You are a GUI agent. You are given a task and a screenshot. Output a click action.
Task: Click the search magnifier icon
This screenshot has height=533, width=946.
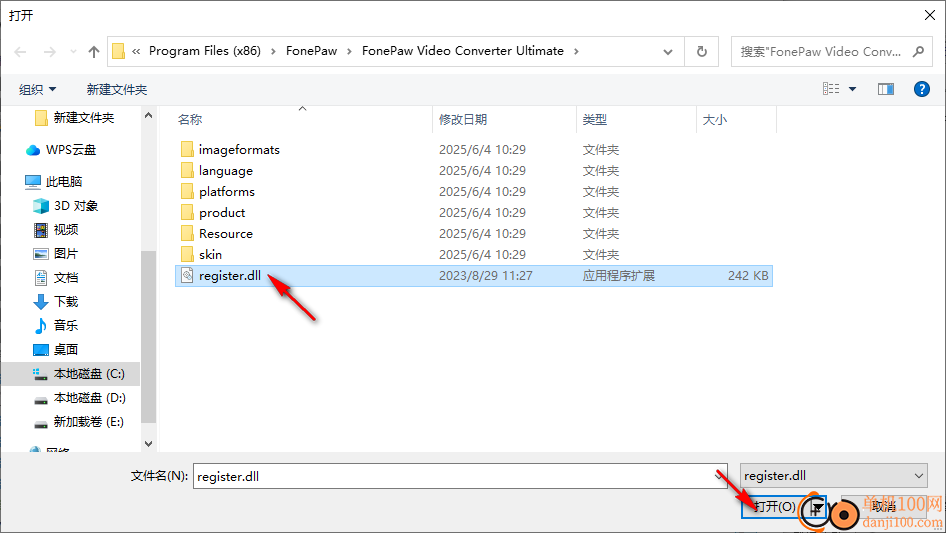click(x=918, y=52)
